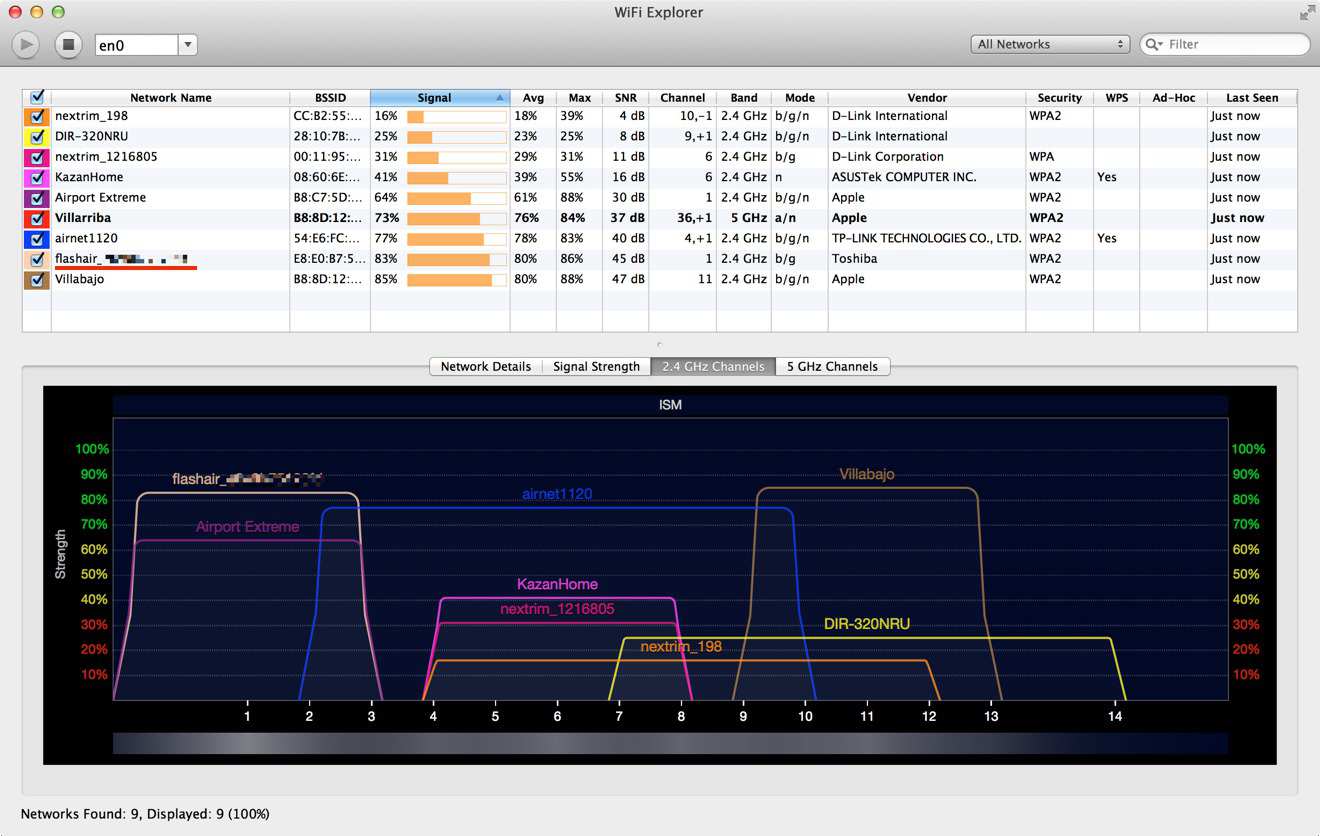Screen dimensions: 1320x836
Task: Uncheck the airnet1120 network checkbox
Action: [37, 239]
